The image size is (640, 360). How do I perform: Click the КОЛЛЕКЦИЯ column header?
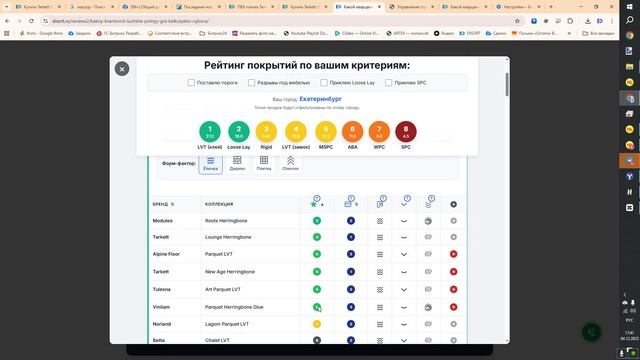tap(219, 204)
